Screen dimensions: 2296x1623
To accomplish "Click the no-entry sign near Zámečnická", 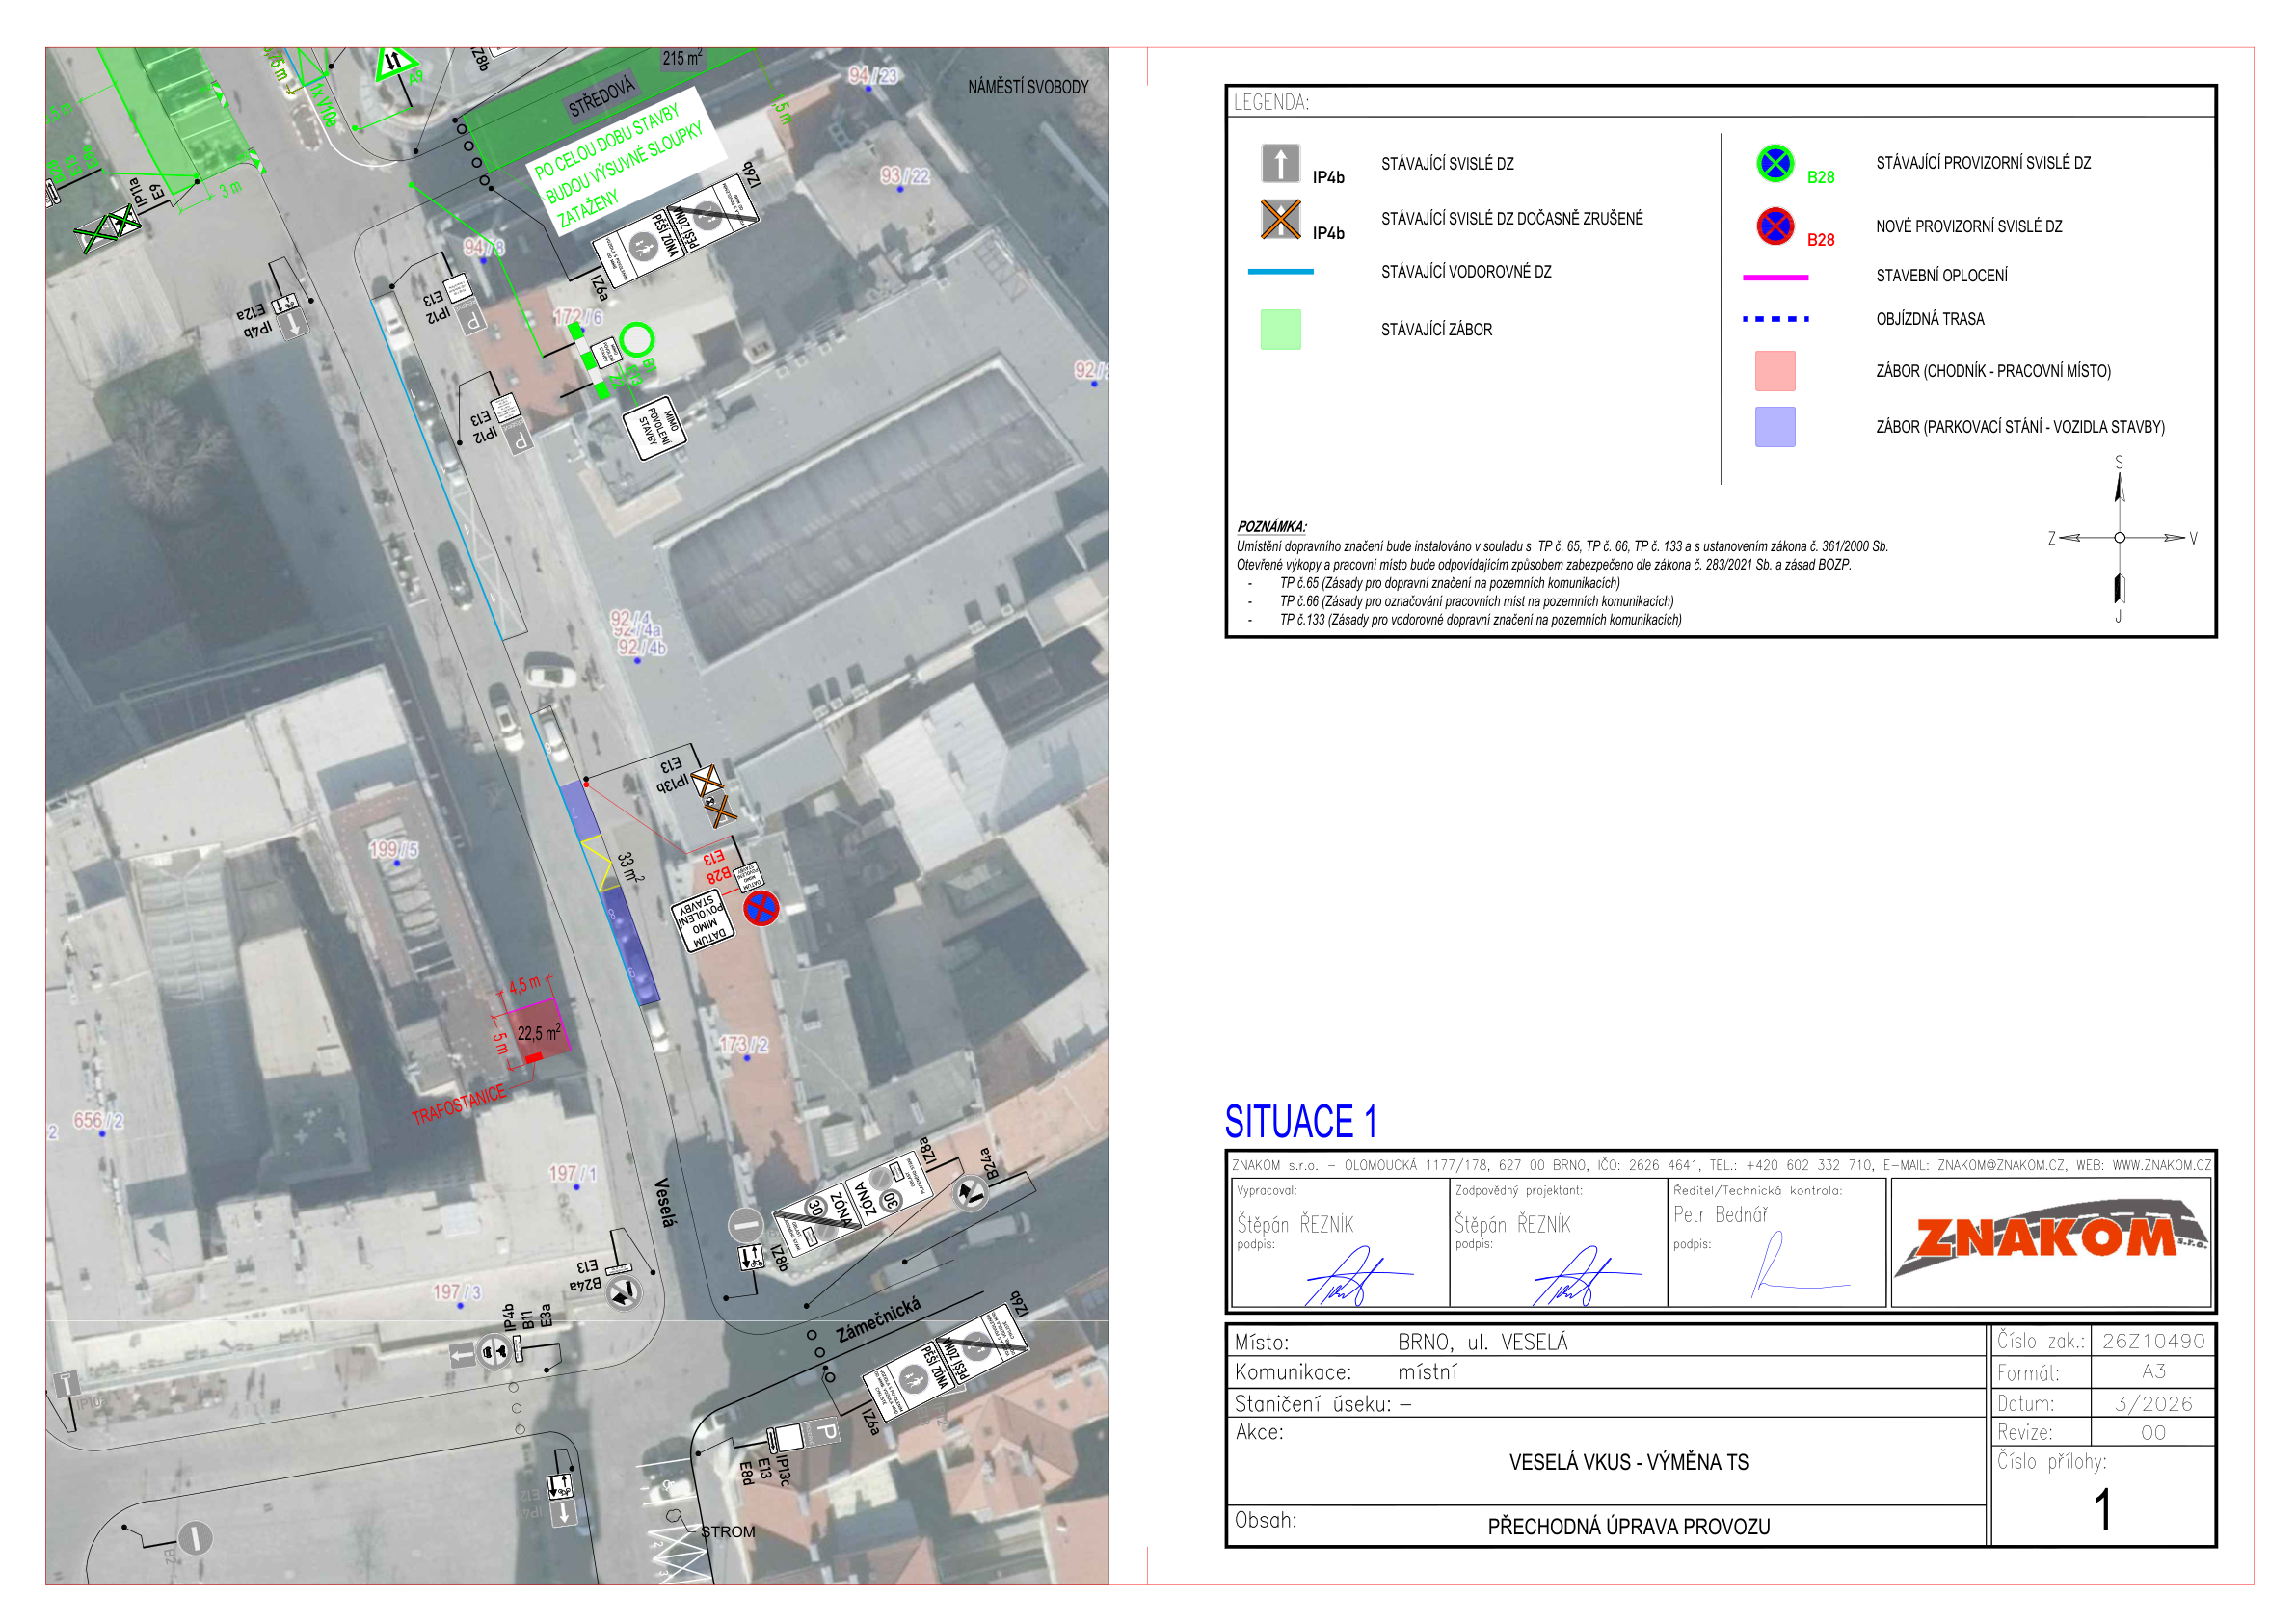I will (x=745, y=1224).
